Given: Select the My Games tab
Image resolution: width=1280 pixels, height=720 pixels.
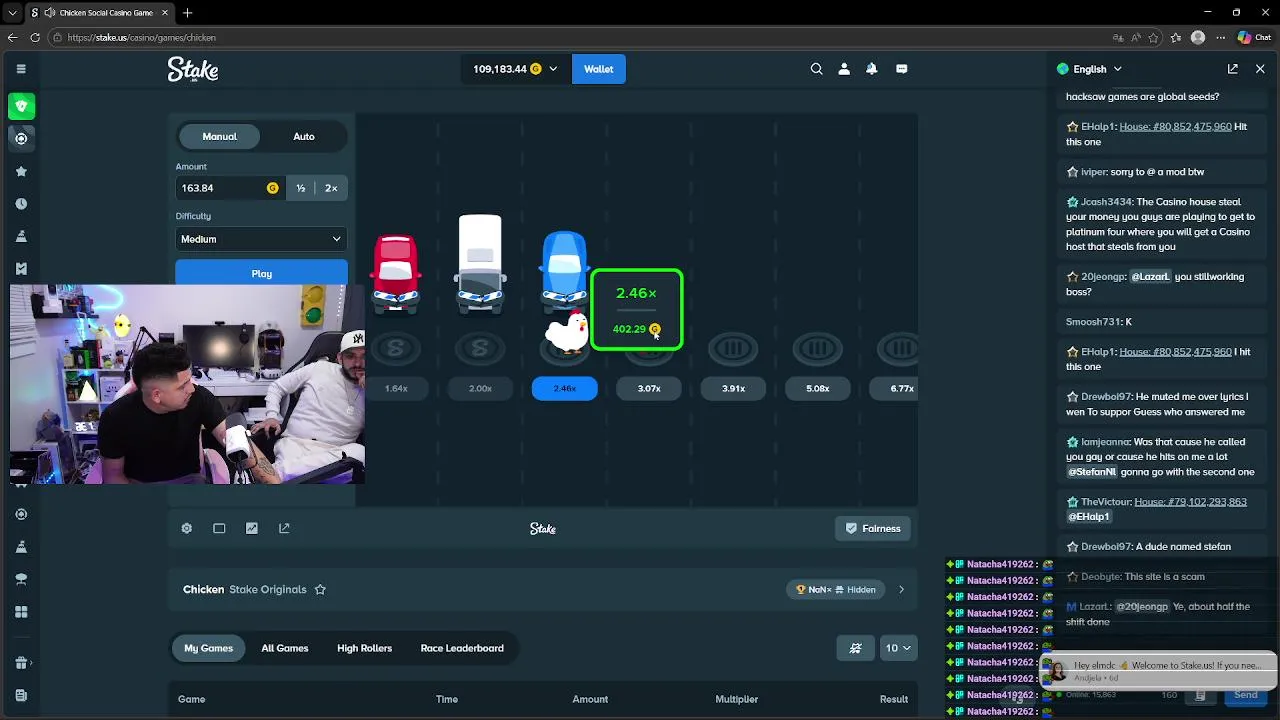Looking at the screenshot, I should coord(208,648).
